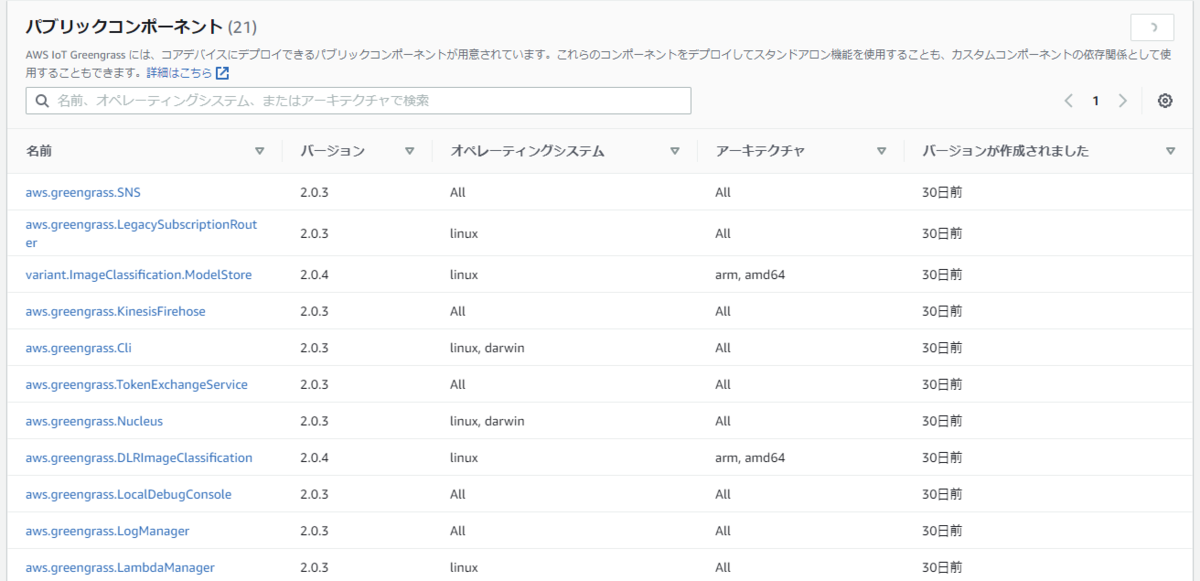Open the external link icon beside 詳細はこちら
This screenshot has width=1200, height=581.
223,73
